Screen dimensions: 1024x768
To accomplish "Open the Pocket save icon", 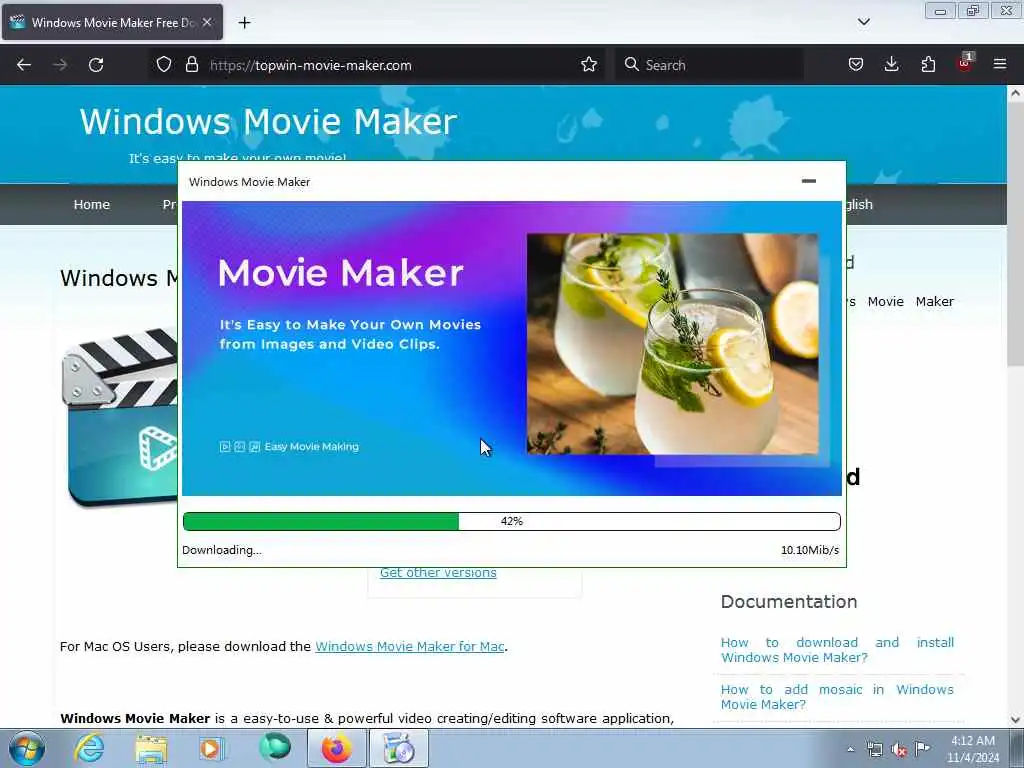I will tap(856, 65).
